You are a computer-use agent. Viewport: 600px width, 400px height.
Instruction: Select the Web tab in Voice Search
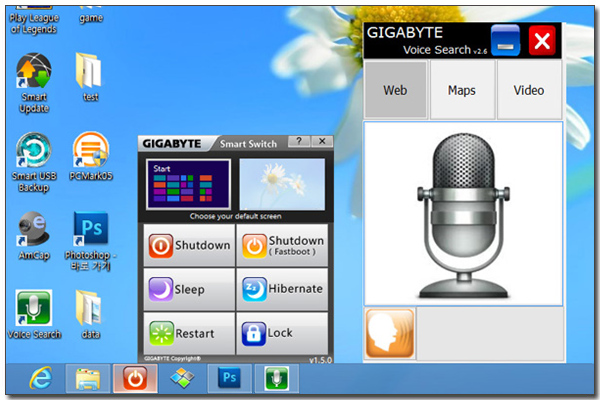tap(395, 90)
